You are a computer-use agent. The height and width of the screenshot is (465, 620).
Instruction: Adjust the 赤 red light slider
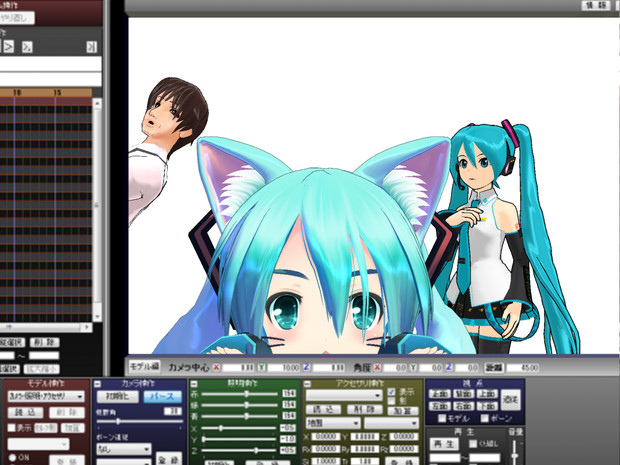click(240, 394)
